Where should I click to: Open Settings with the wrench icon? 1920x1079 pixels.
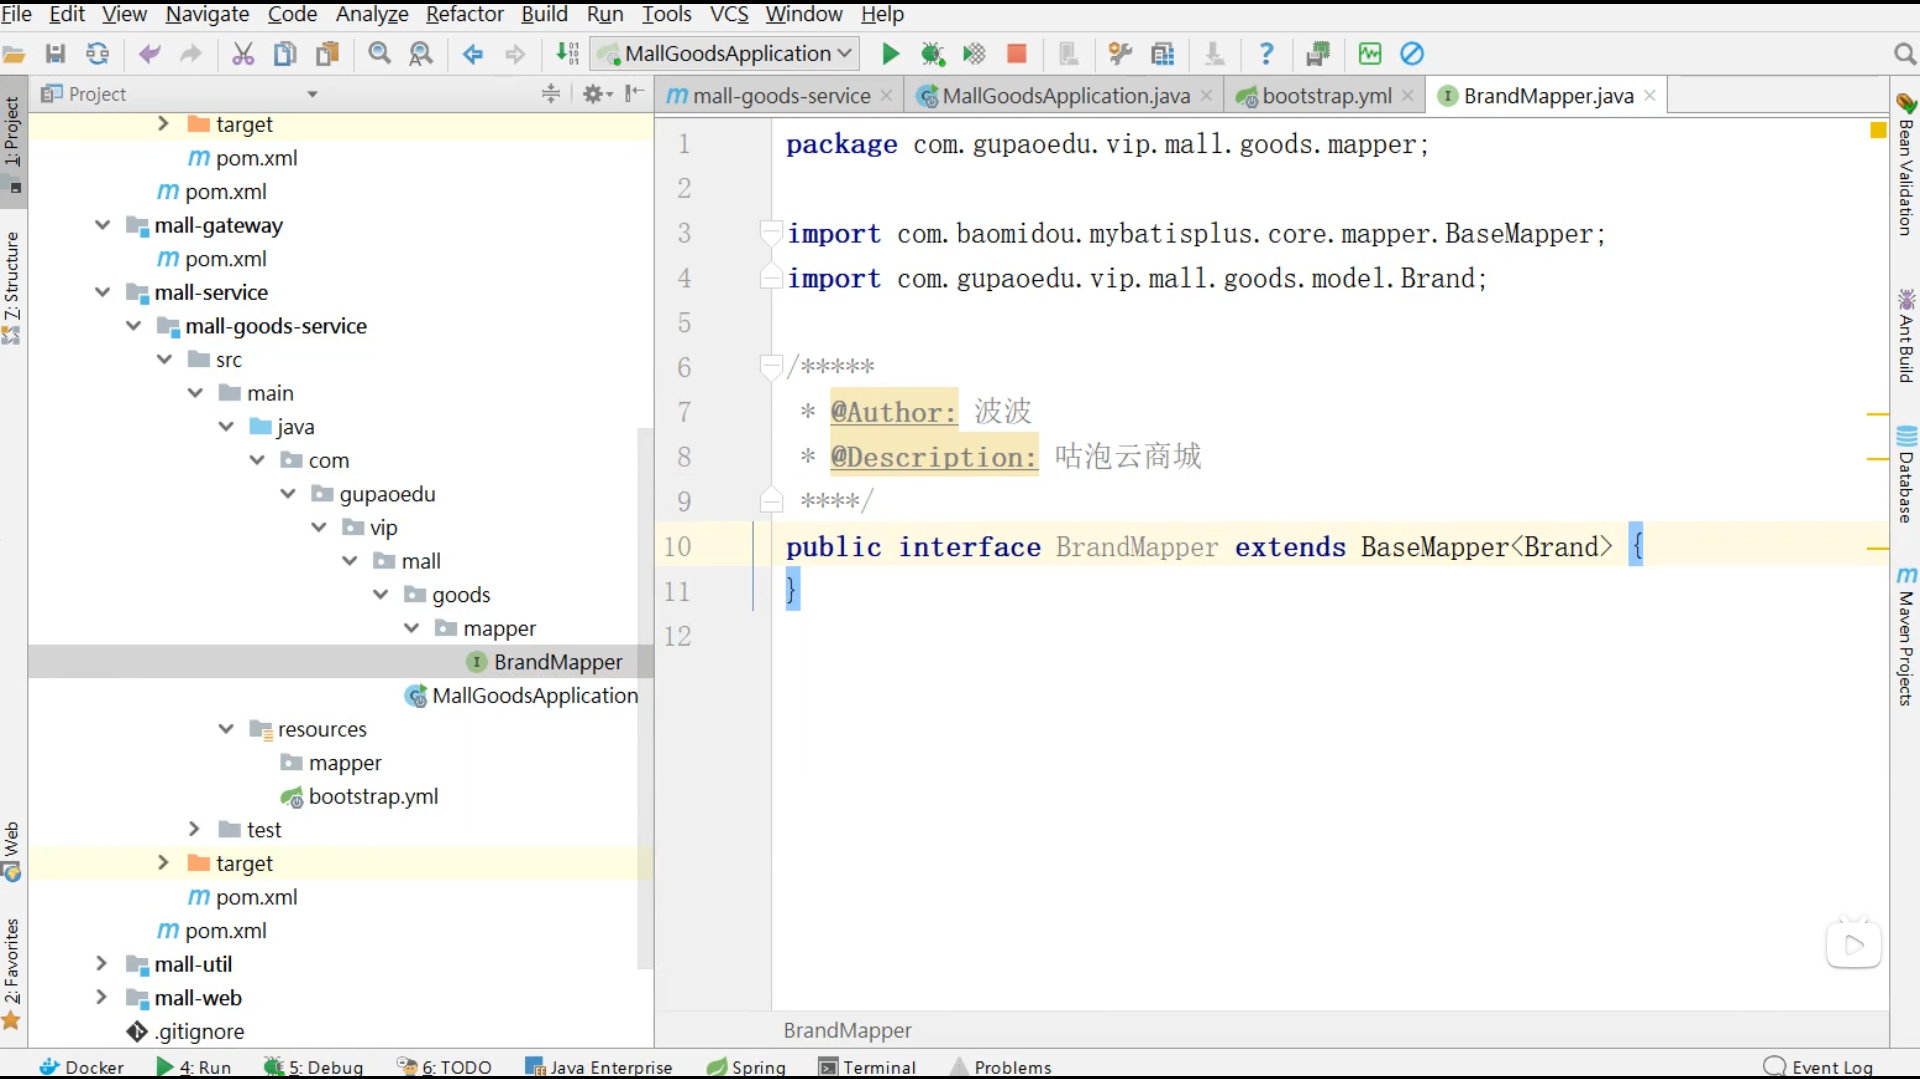(x=1120, y=53)
